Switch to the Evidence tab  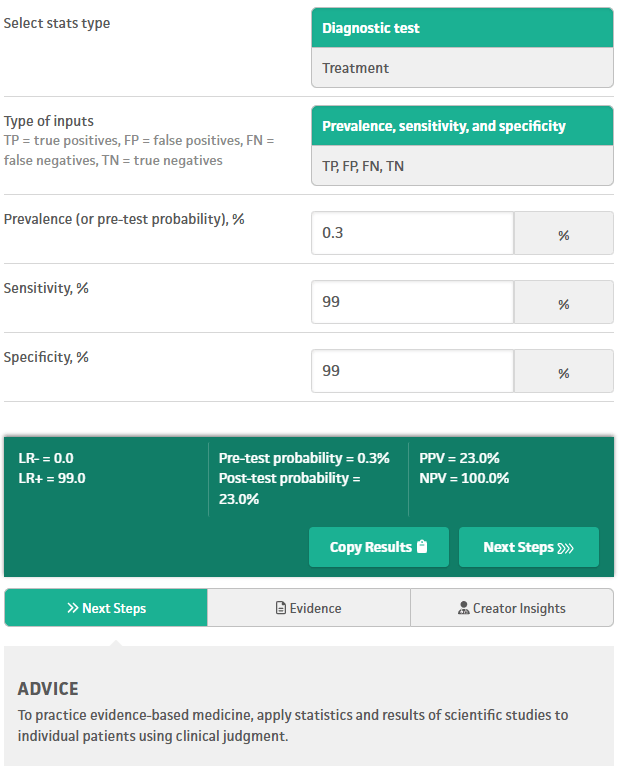309,608
